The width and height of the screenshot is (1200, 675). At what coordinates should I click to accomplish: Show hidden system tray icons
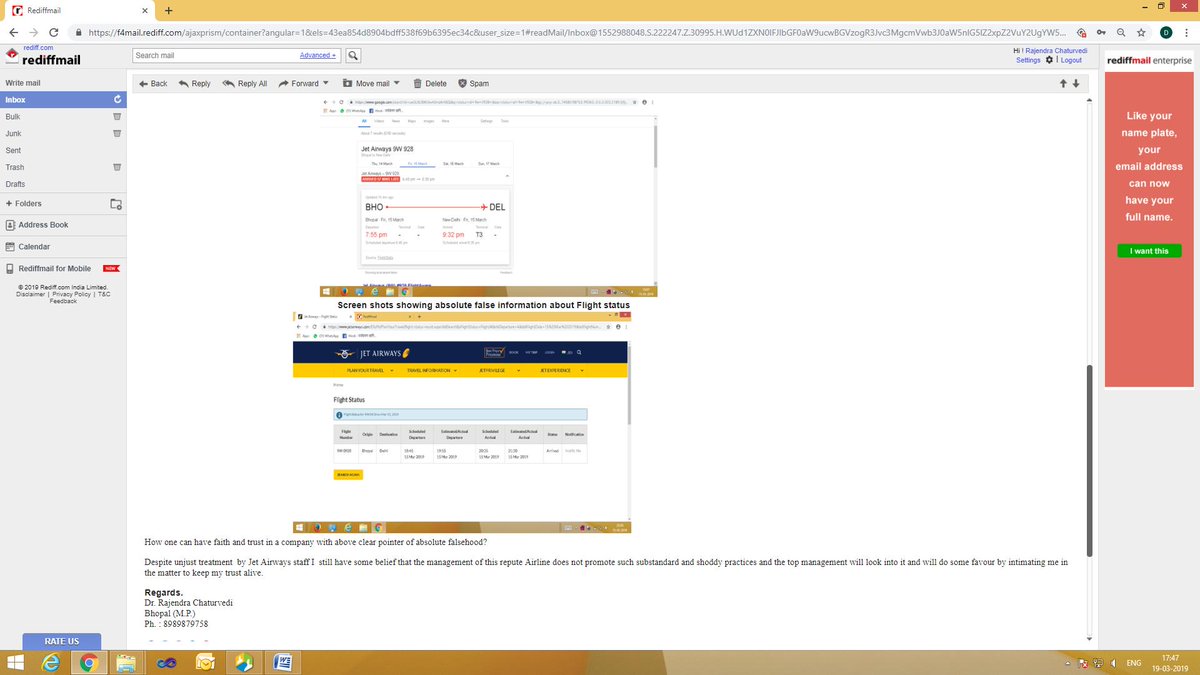(1069, 663)
